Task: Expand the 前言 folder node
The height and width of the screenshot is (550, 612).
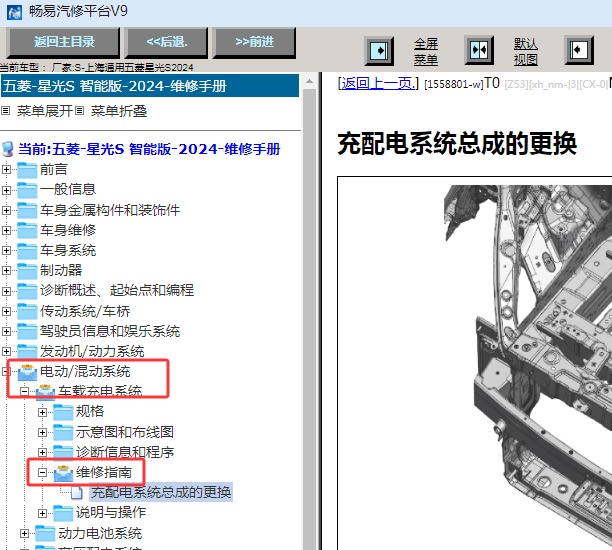Action: click(6, 170)
